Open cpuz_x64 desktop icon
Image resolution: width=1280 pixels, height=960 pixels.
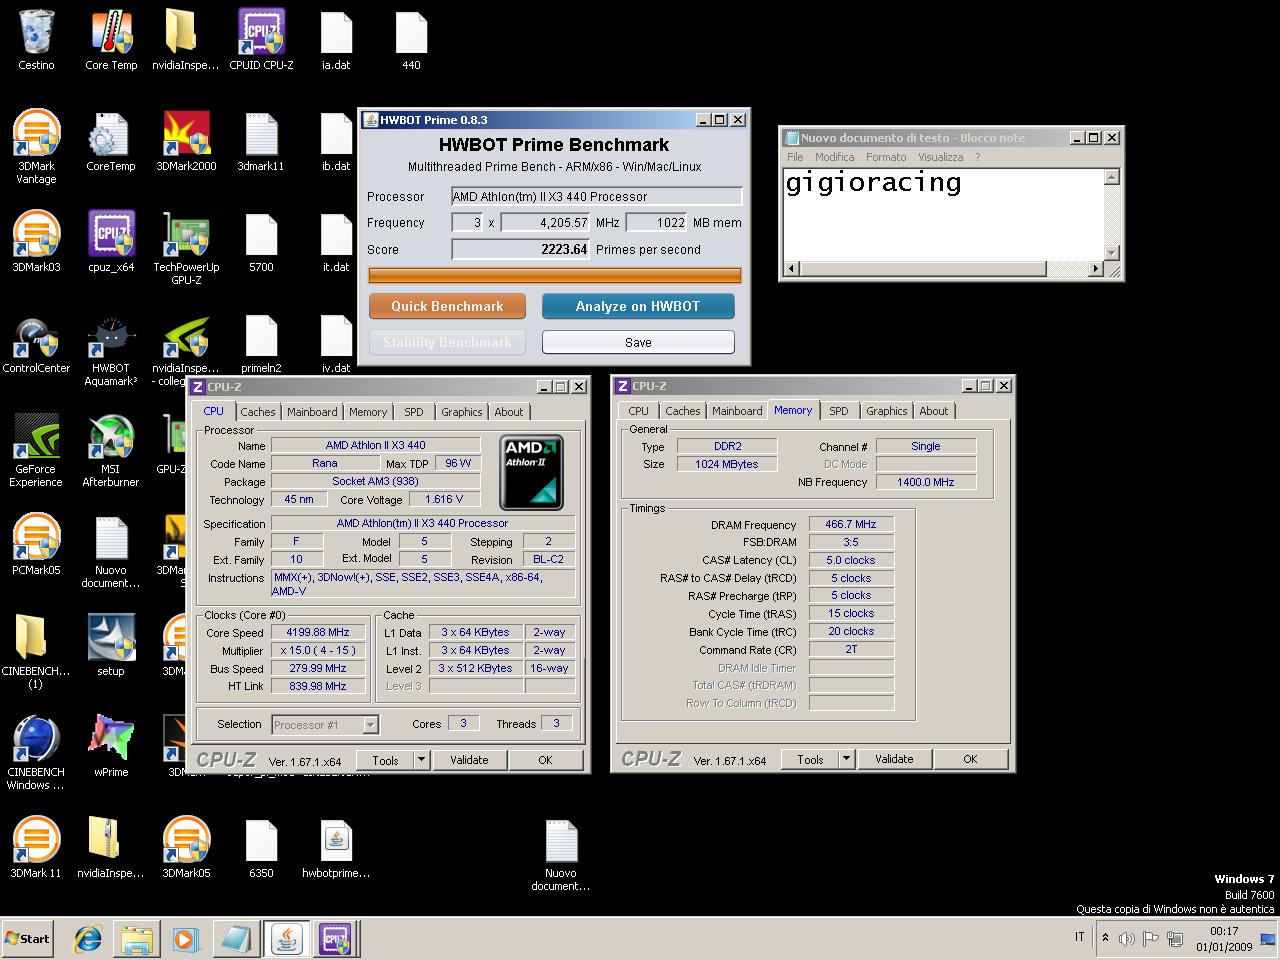pyautogui.click(x=111, y=242)
